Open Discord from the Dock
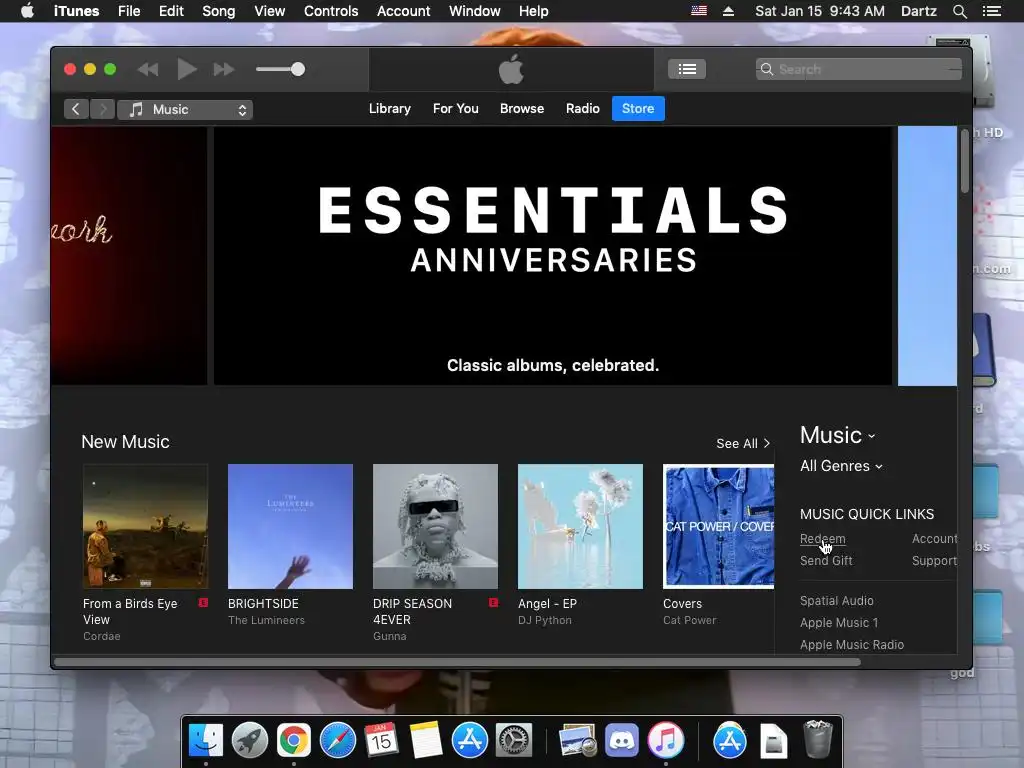Screen dimensions: 1024x768 [621, 741]
